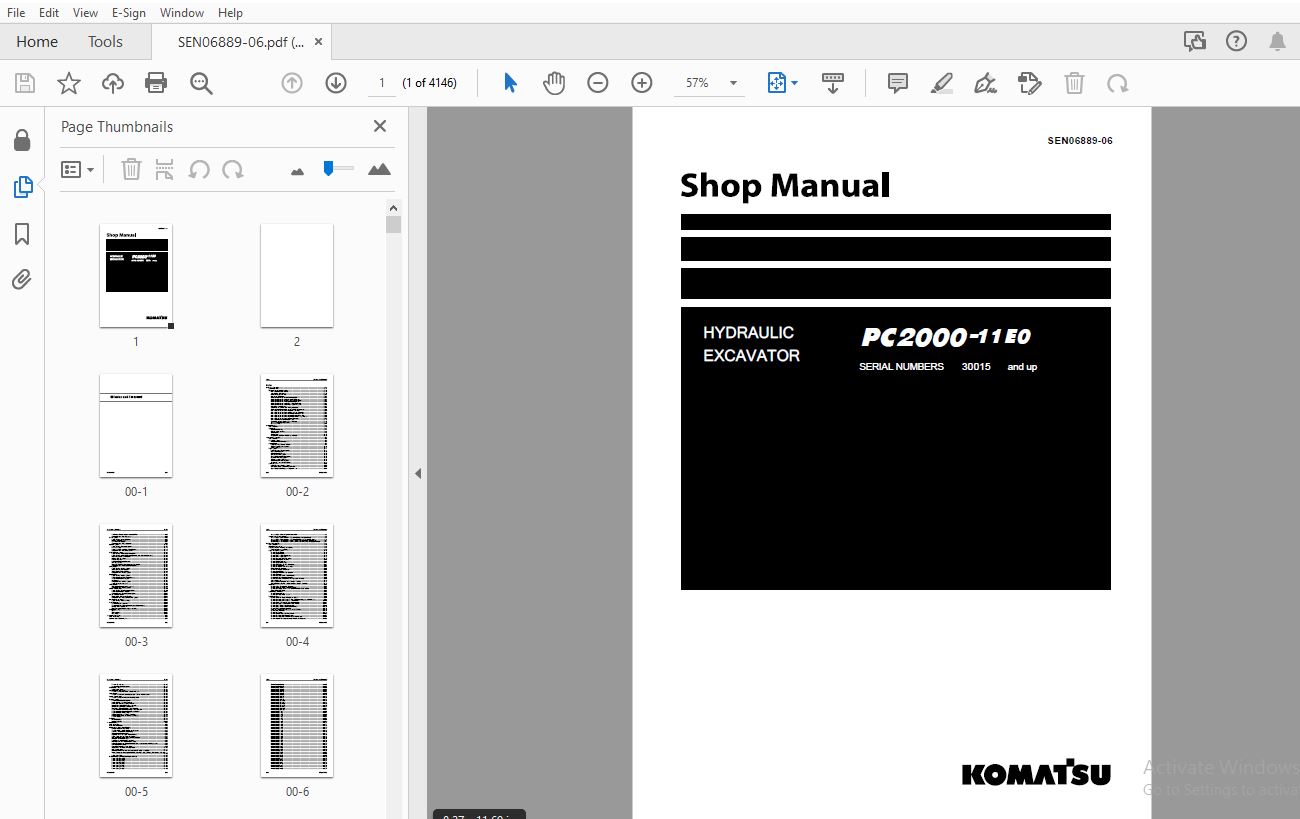Print the document using the printer icon

tap(156, 83)
